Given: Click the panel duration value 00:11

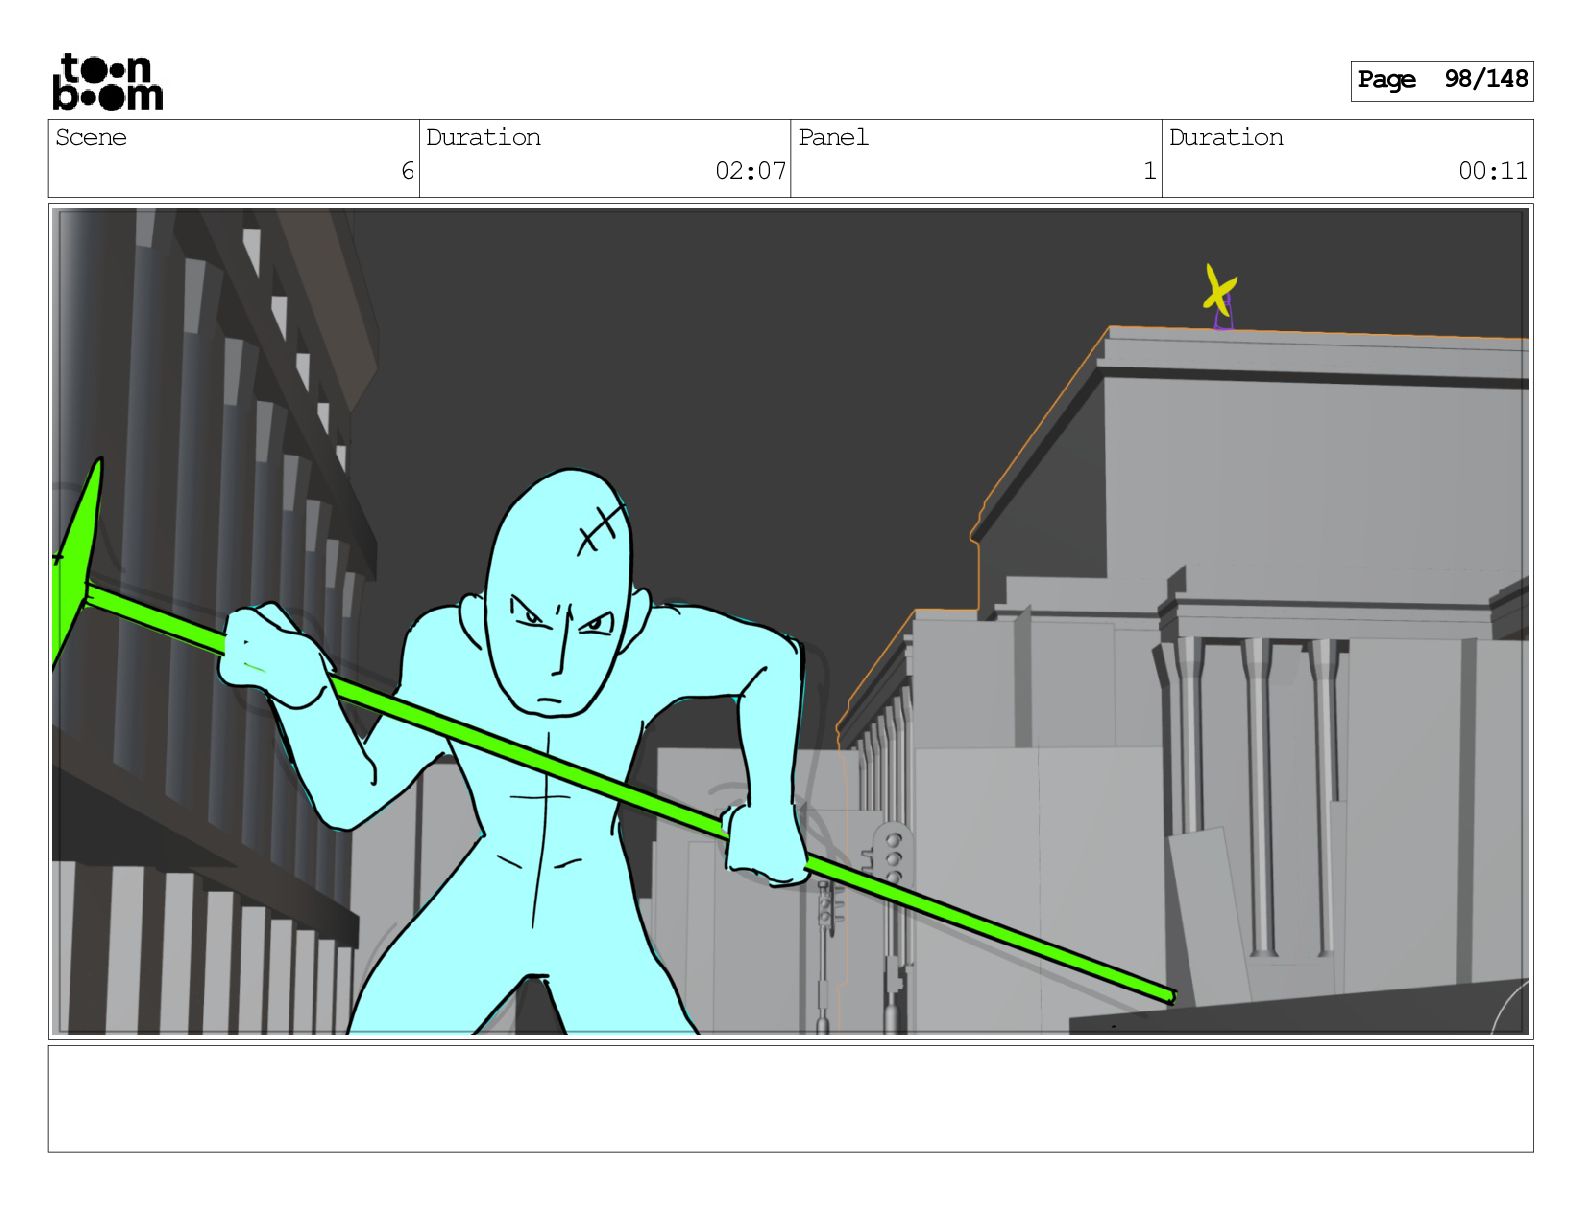Looking at the screenshot, I should point(1492,171).
